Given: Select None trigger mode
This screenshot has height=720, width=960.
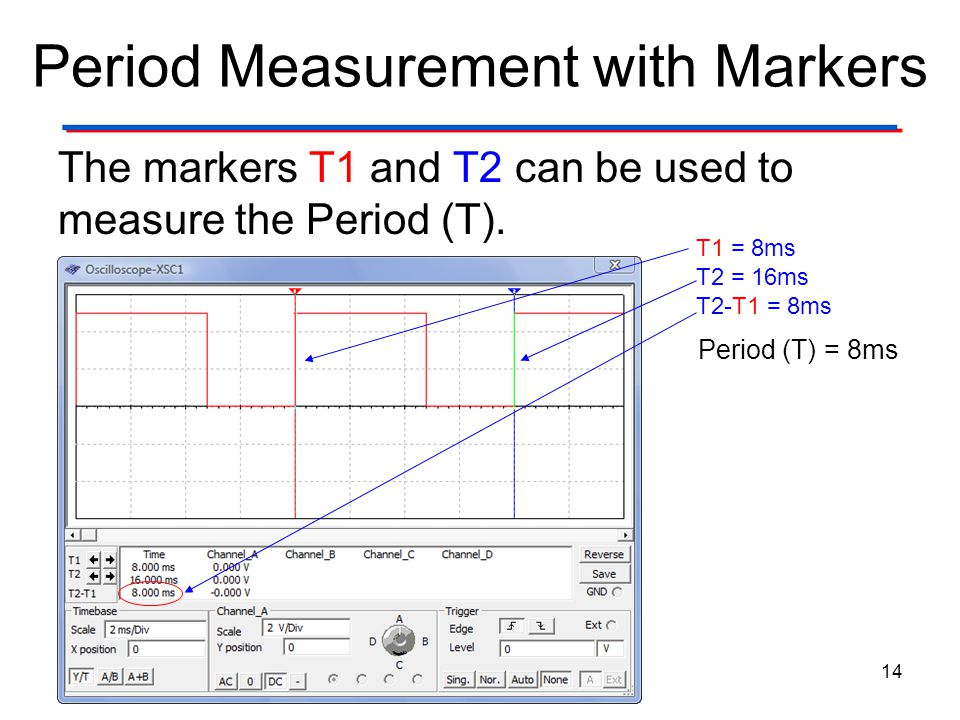Looking at the screenshot, I should click(555, 680).
